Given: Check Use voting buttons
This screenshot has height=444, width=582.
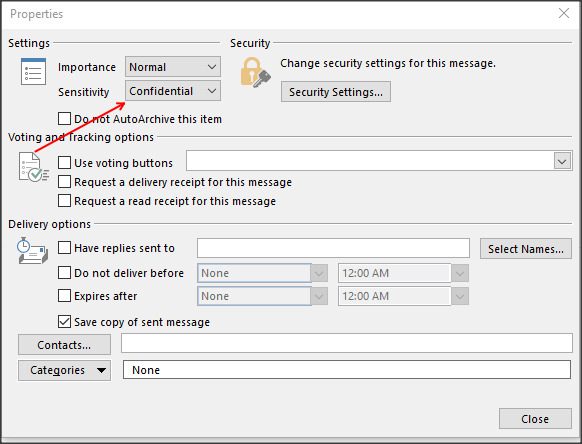Looking at the screenshot, I should click(x=65, y=163).
